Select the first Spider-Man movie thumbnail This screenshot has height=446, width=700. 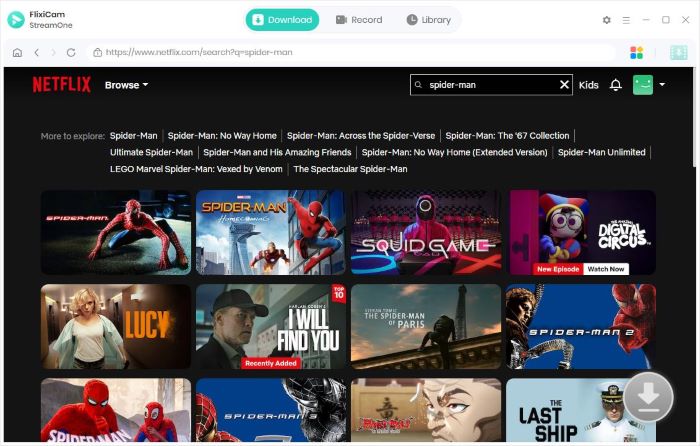pyautogui.click(x=116, y=232)
